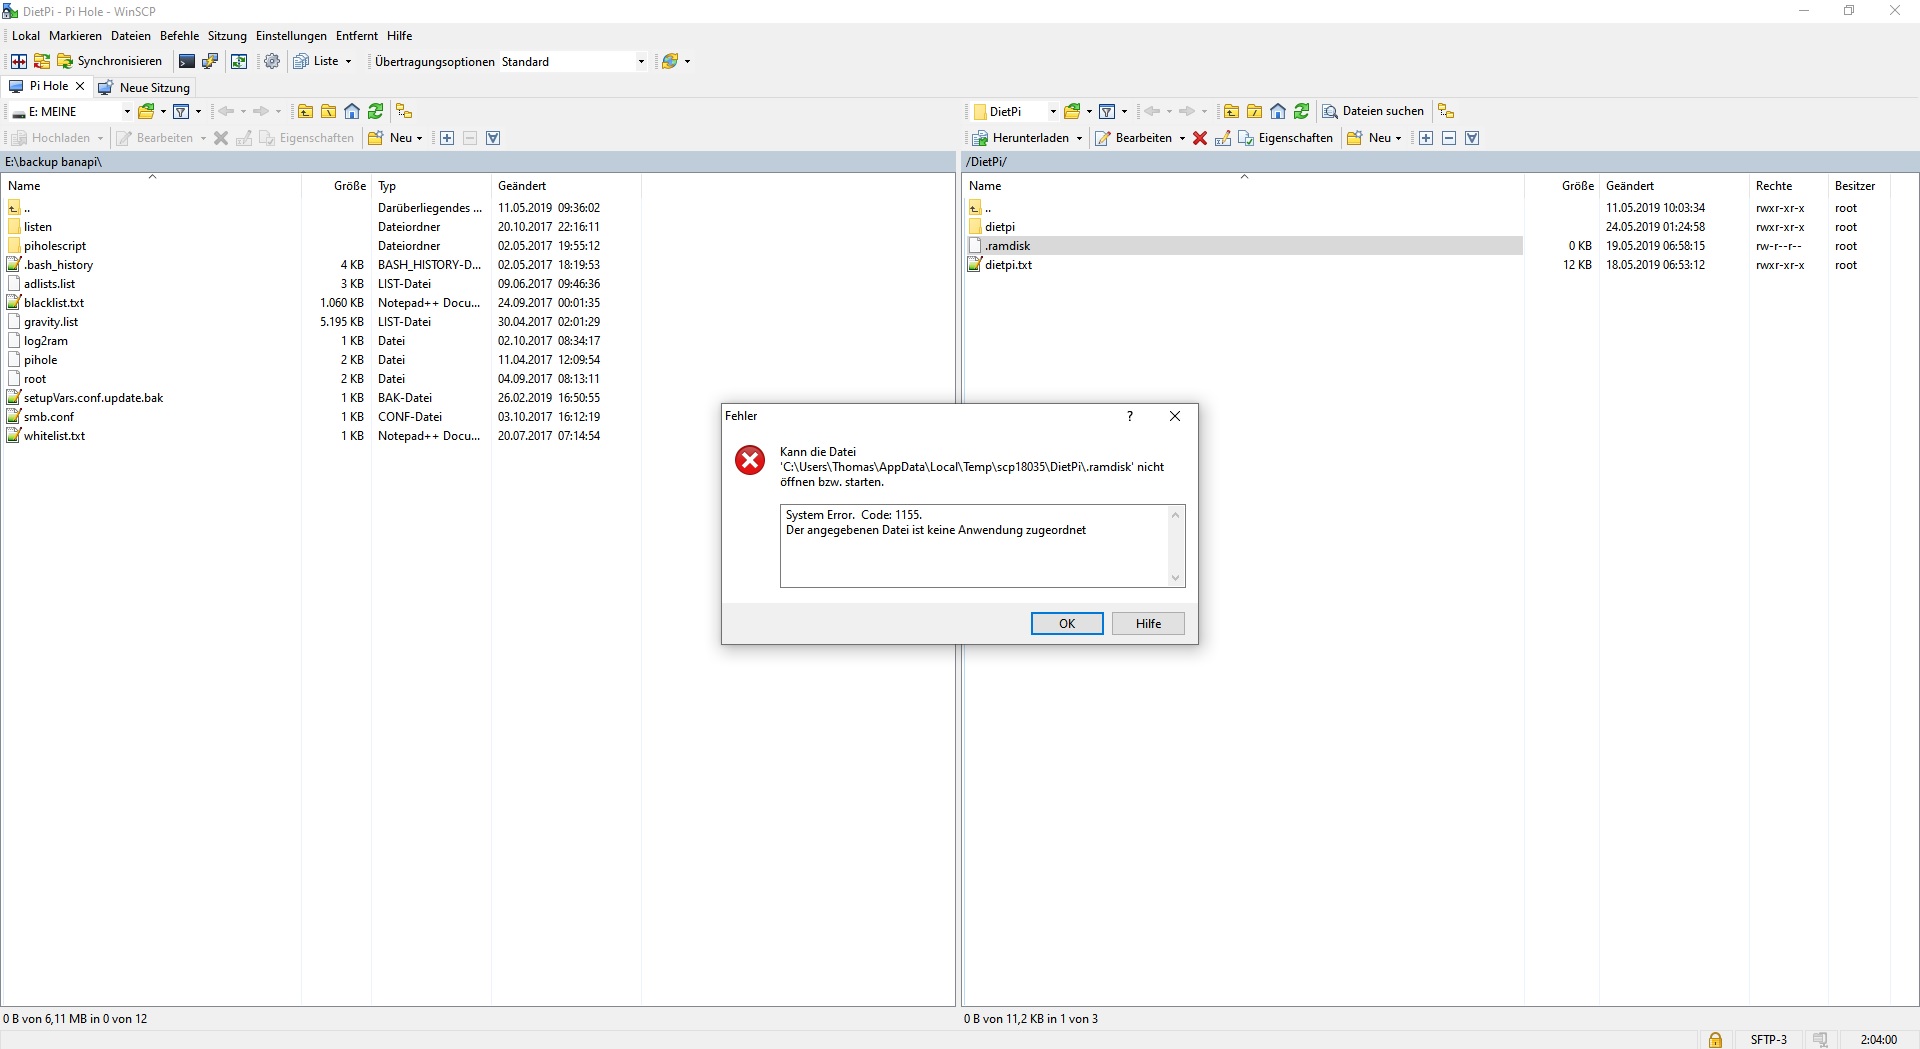This screenshot has width=1920, height=1049.
Task: Select blacklist.txt in the local panel
Action: pos(55,303)
